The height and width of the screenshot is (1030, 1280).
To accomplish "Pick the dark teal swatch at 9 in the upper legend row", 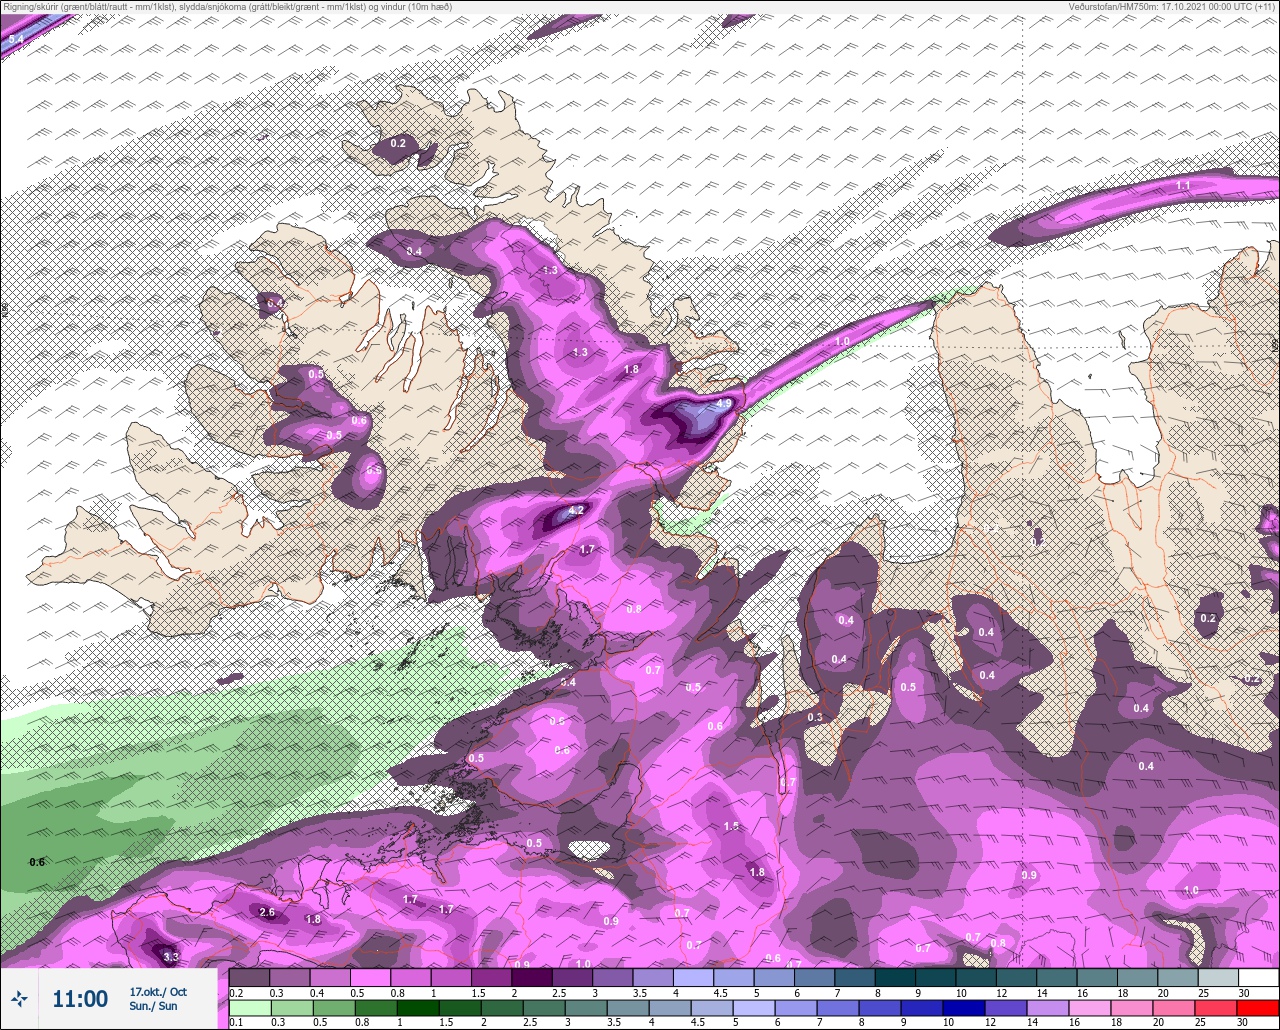I will 936,978.
